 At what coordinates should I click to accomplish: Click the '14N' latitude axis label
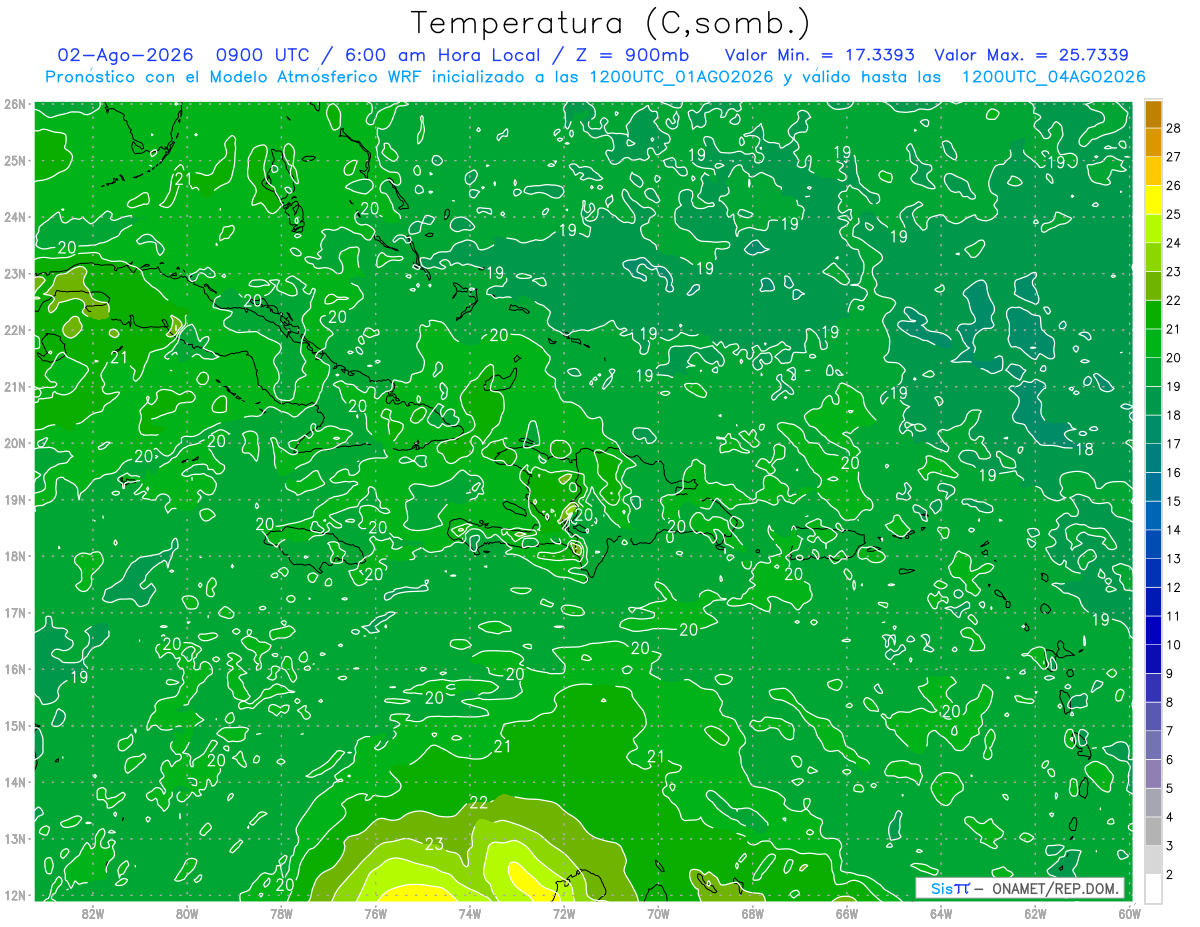click(15, 782)
